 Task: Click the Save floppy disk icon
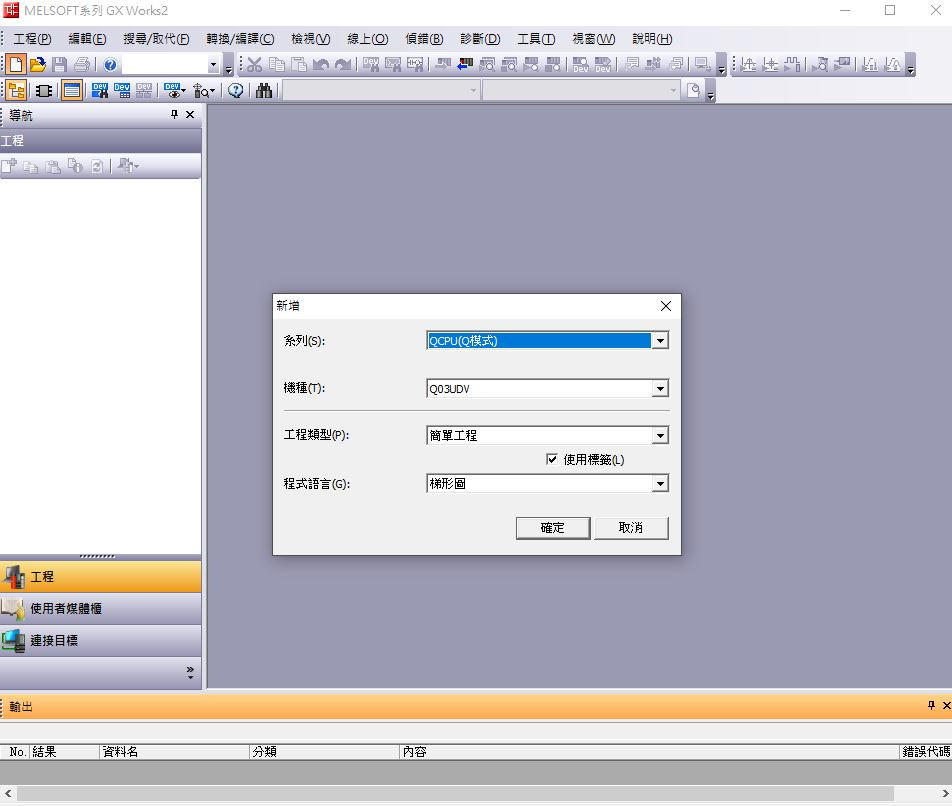point(60,64)
